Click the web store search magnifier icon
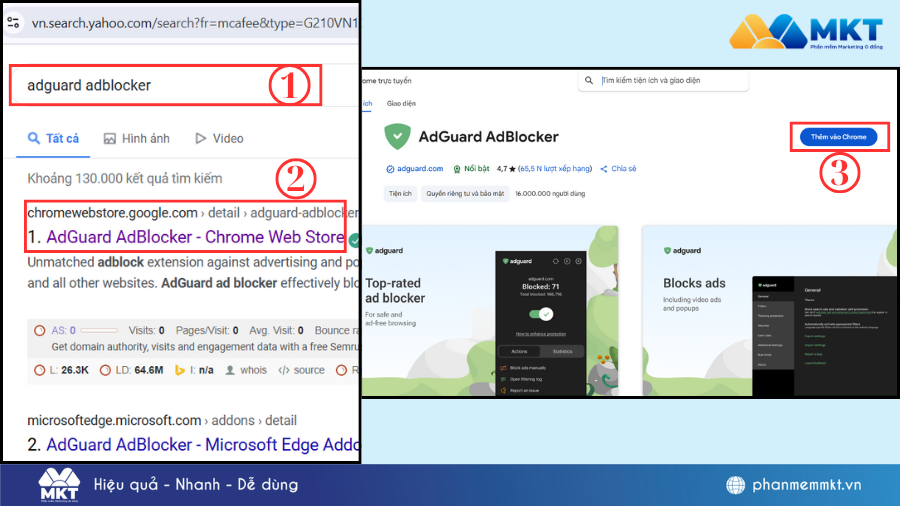Image resolution: width=900 pixels, height=506 pixels. click(x=589, y=80)
